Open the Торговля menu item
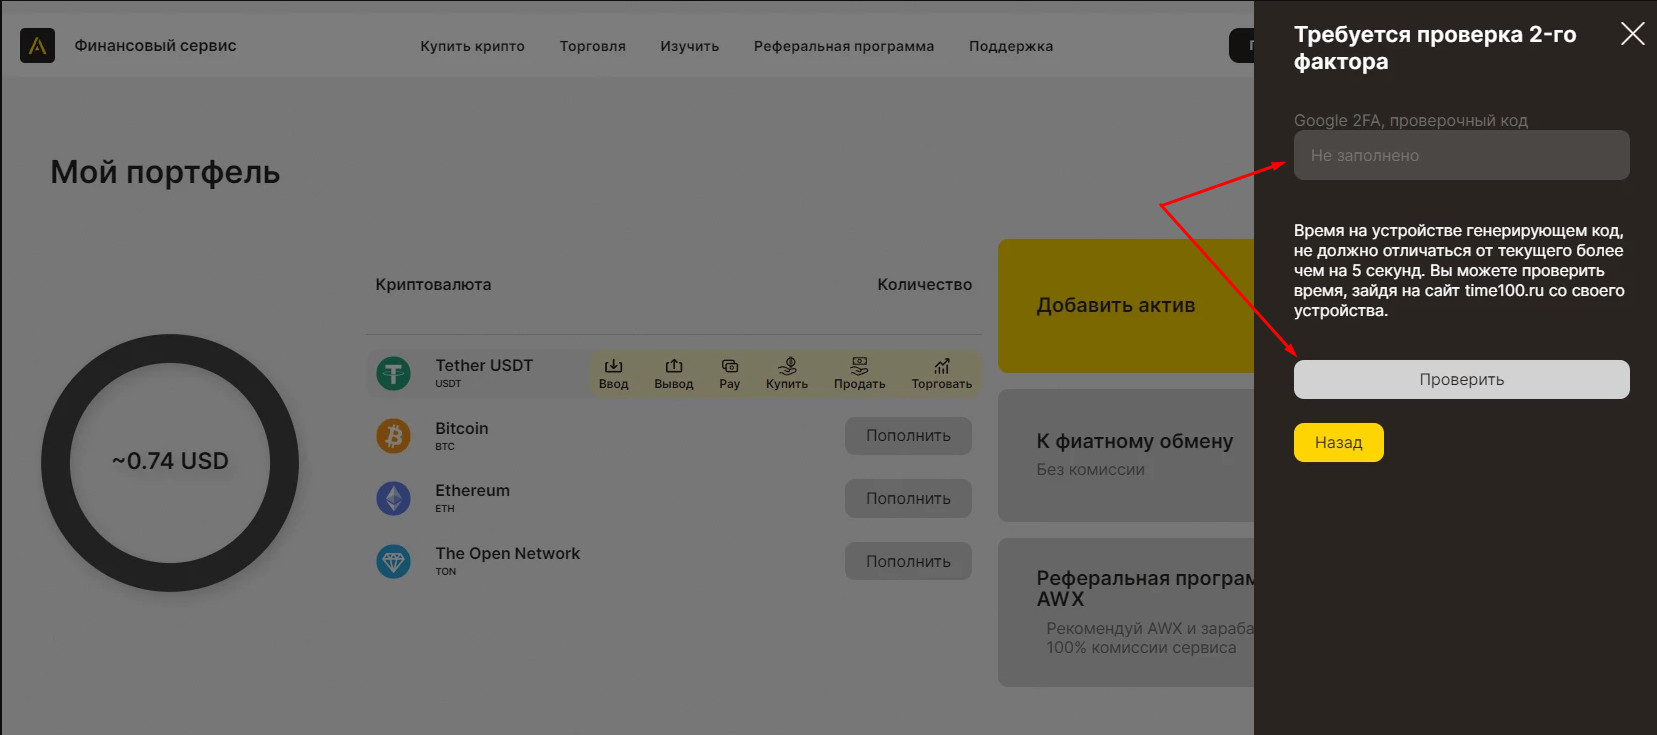The height and width of the screenshot is (735, 1657). point(592,46)
